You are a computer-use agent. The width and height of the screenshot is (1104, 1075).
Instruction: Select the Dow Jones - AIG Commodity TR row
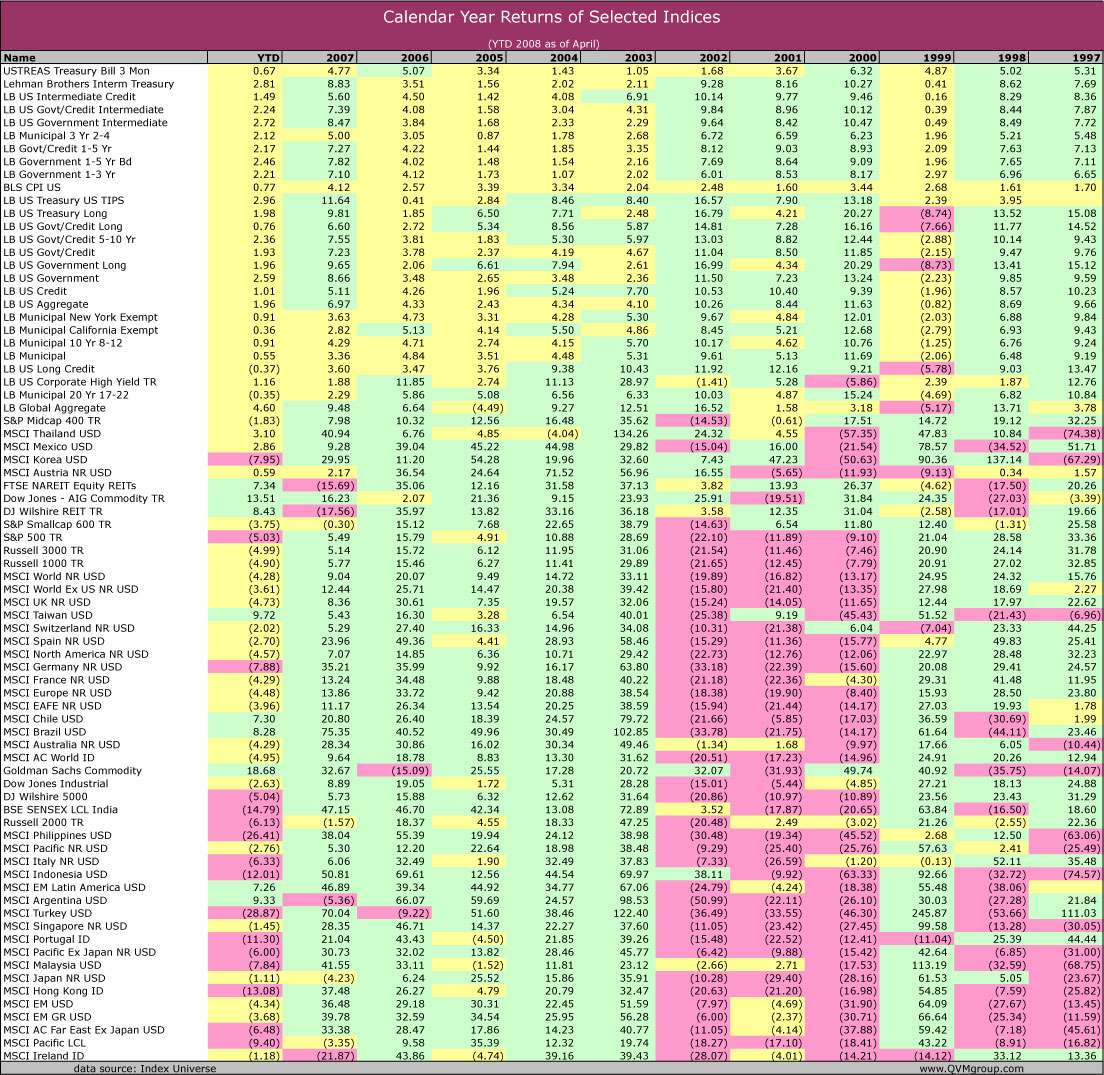tap(552, 498)
